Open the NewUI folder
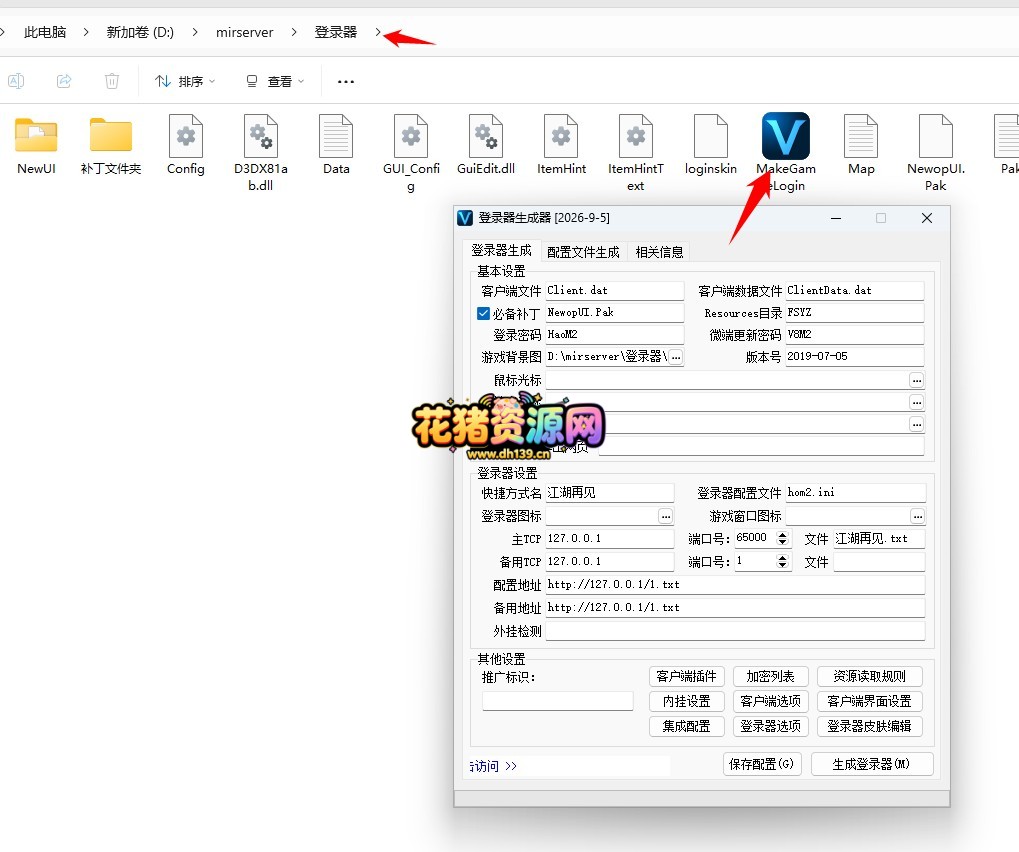 pos(36,146)
